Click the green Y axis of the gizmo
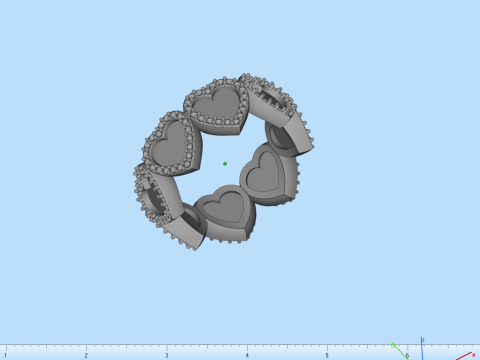Screen dimensions: 480x360 click(400, 351)
